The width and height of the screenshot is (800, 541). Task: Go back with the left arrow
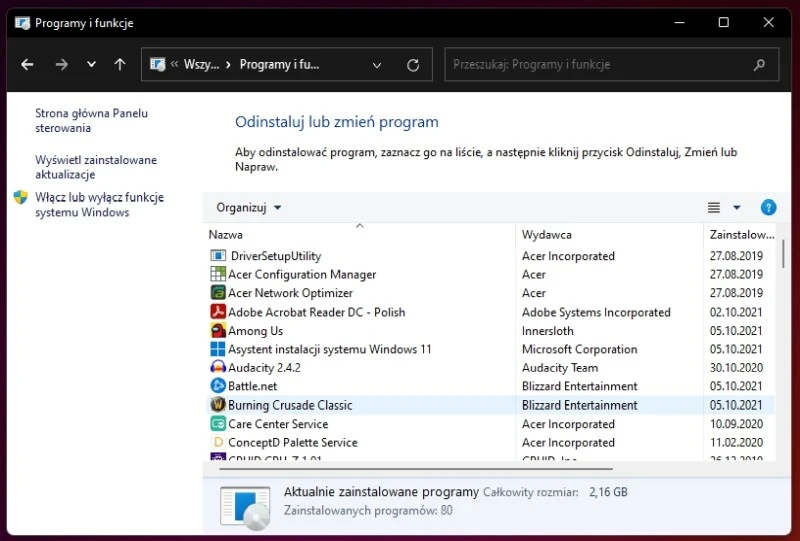[27, 64]
